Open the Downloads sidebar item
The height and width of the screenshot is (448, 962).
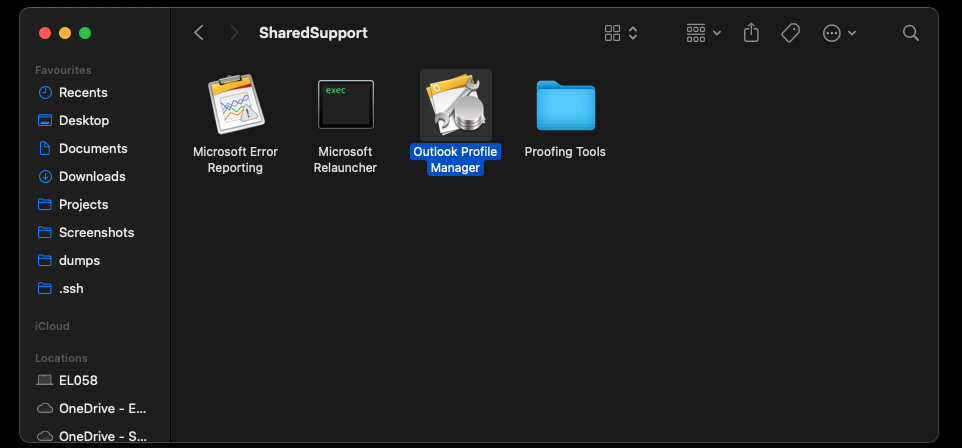point(92,176)
